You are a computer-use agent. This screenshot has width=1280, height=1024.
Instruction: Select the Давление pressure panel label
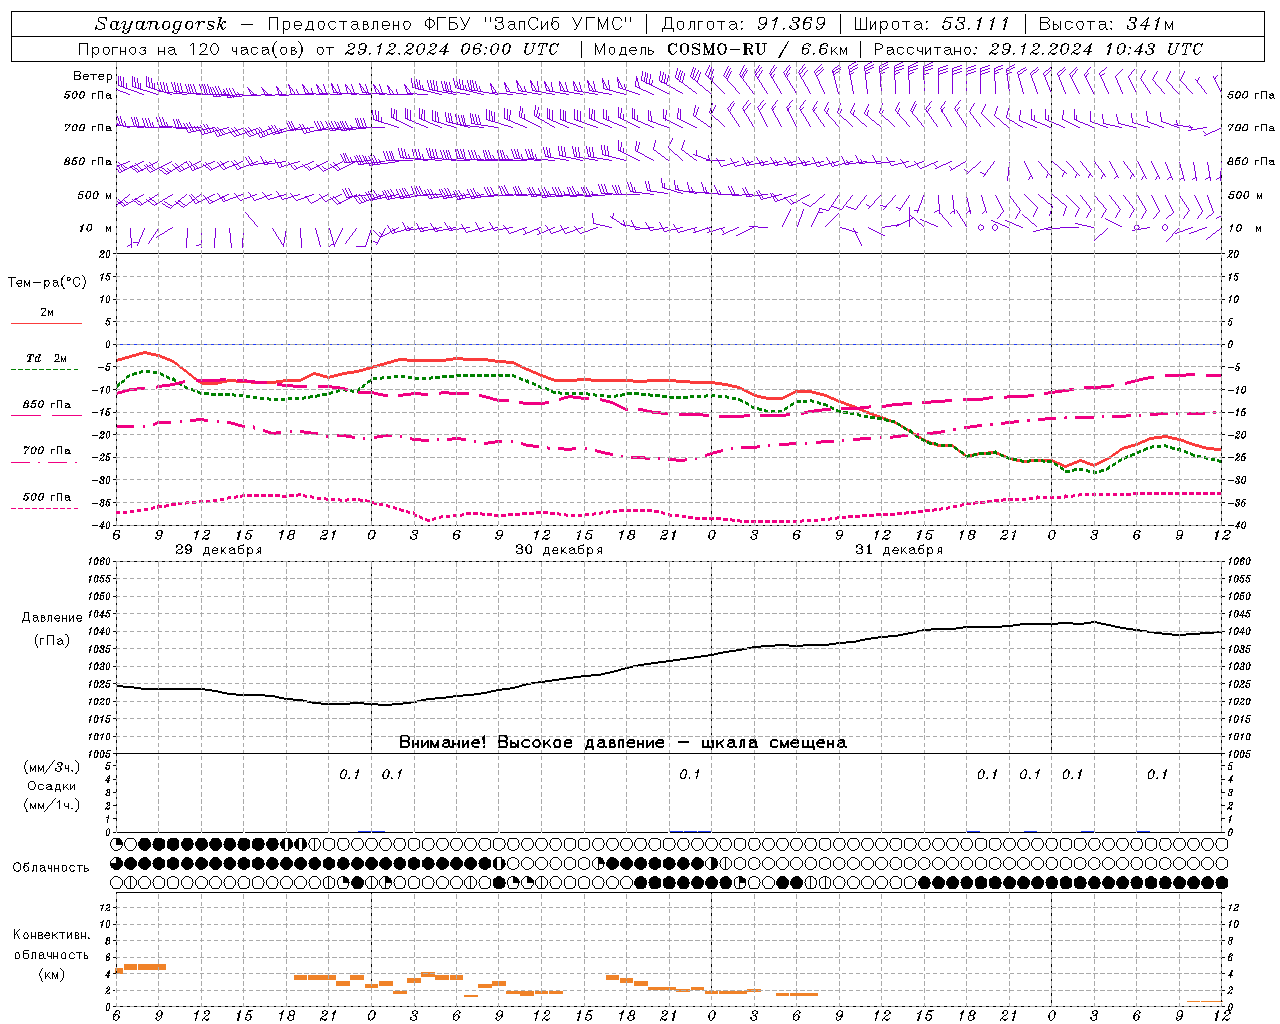pos(52,618)
